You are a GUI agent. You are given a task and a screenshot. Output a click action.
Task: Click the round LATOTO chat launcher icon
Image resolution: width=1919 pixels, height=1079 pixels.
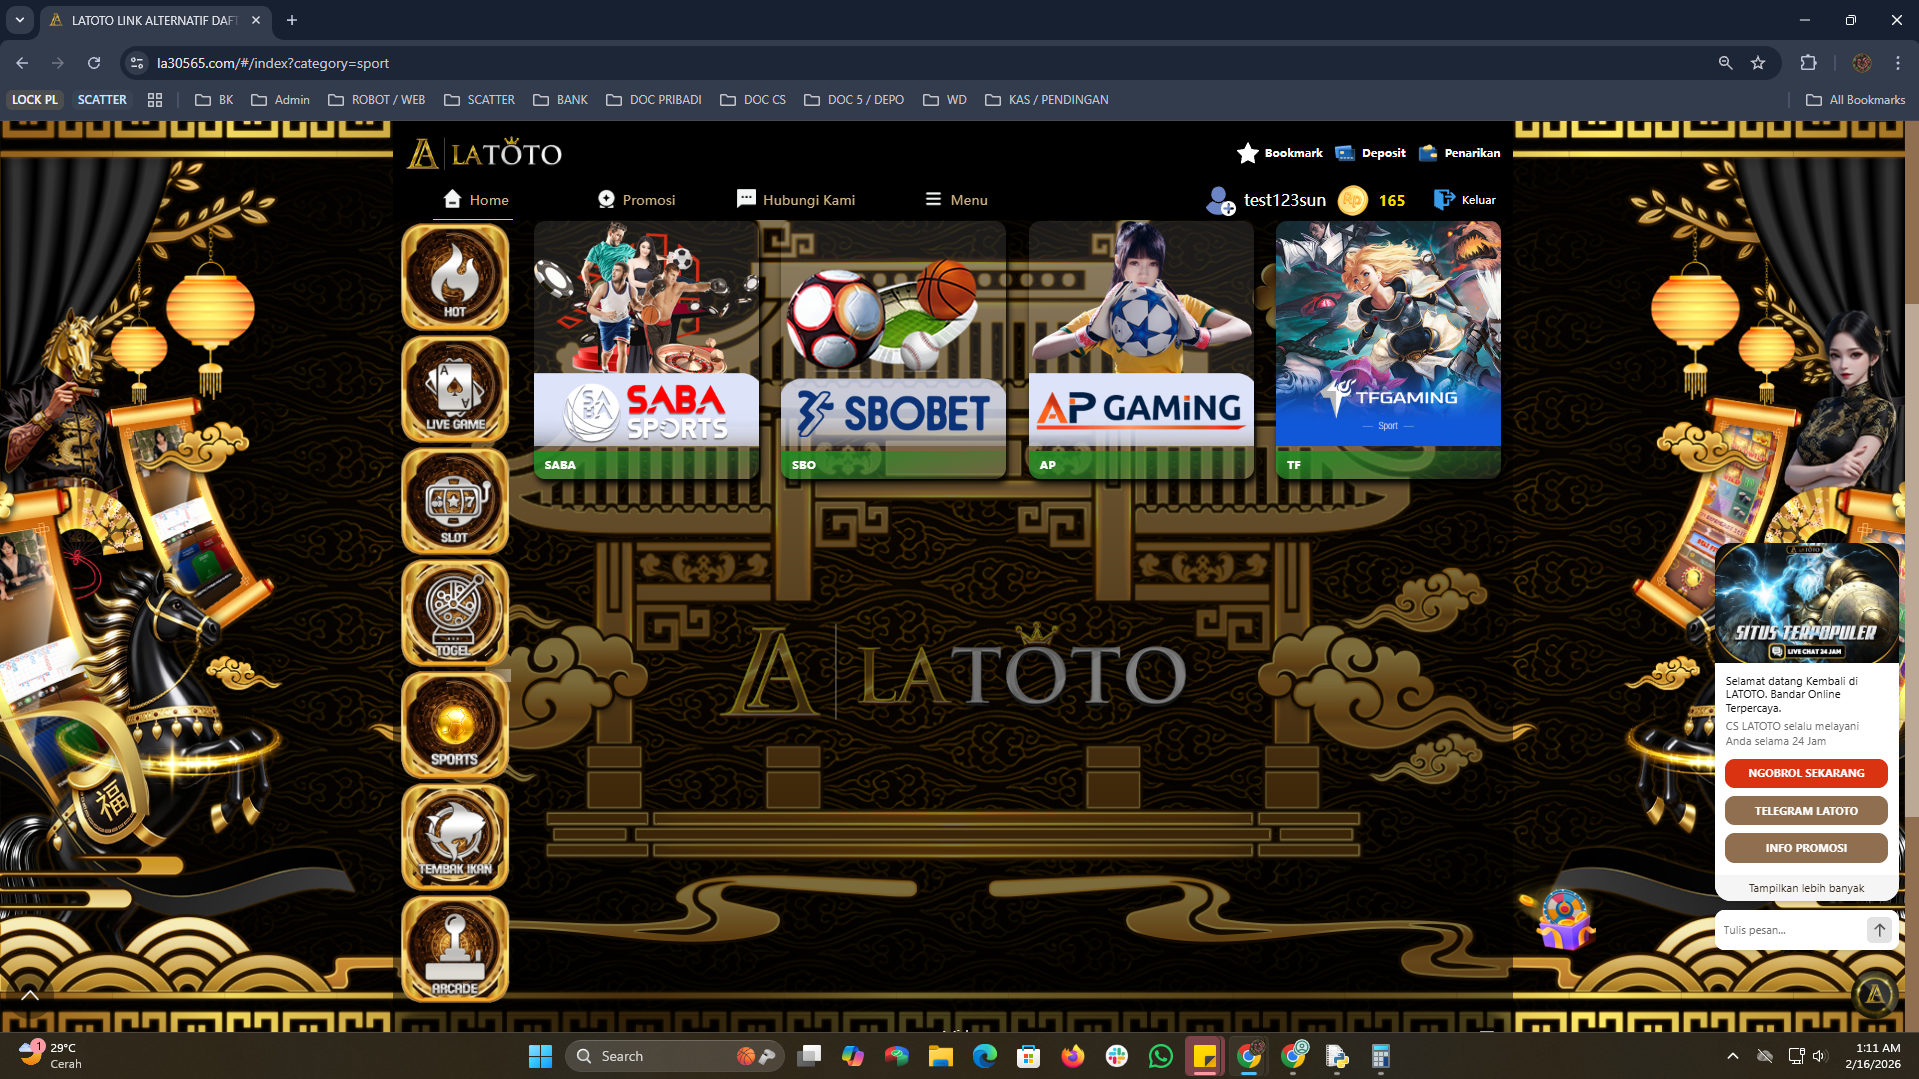[1876, 994]
